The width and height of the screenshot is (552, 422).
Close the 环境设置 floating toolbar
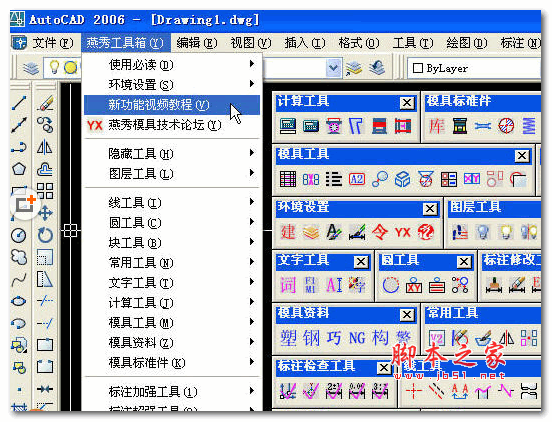[x=430, y=209]
